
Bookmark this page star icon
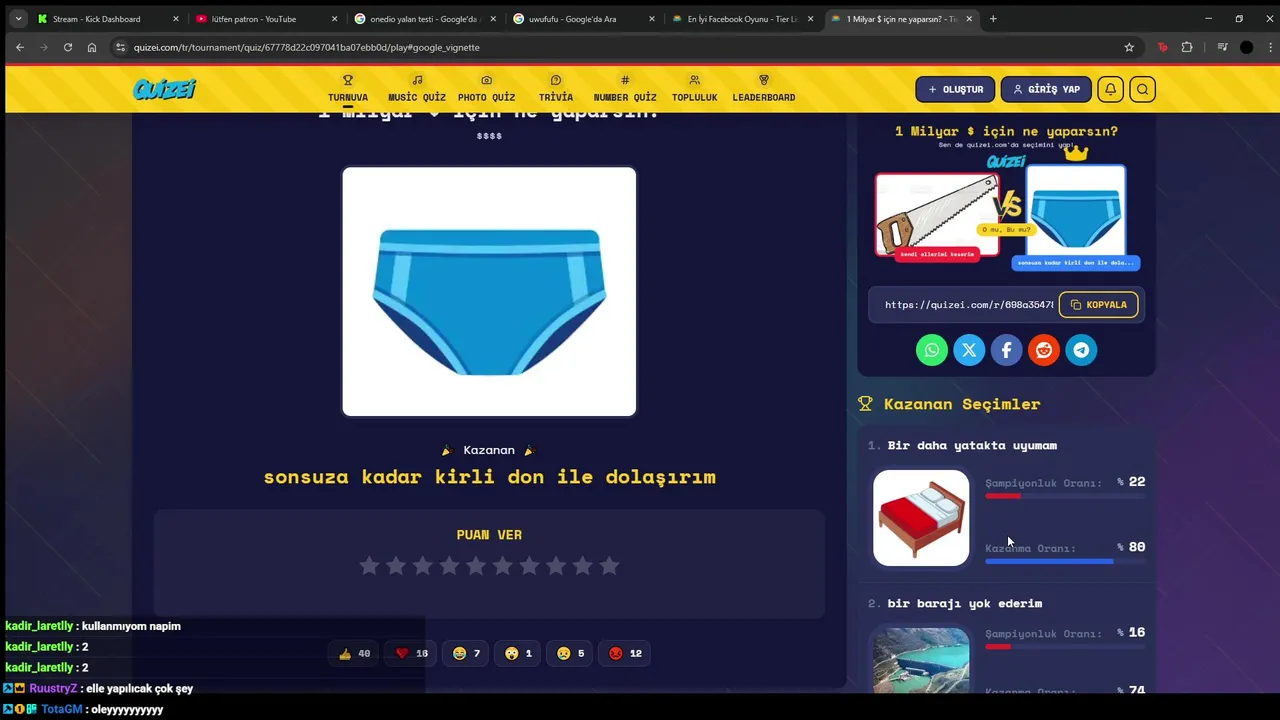[x=1129, y=47]
